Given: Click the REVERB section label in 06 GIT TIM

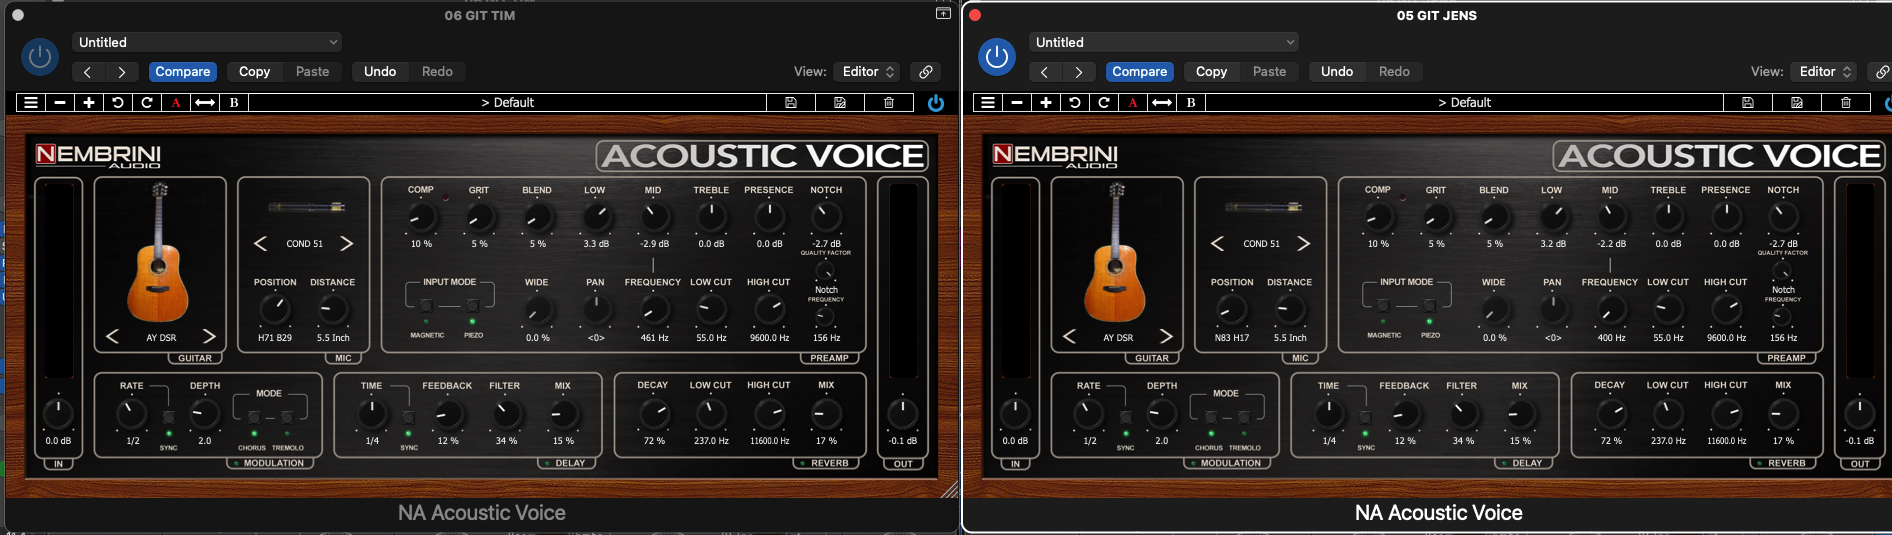Looking at the screenshot, I should pyautogui.click(x=829, y=463).
